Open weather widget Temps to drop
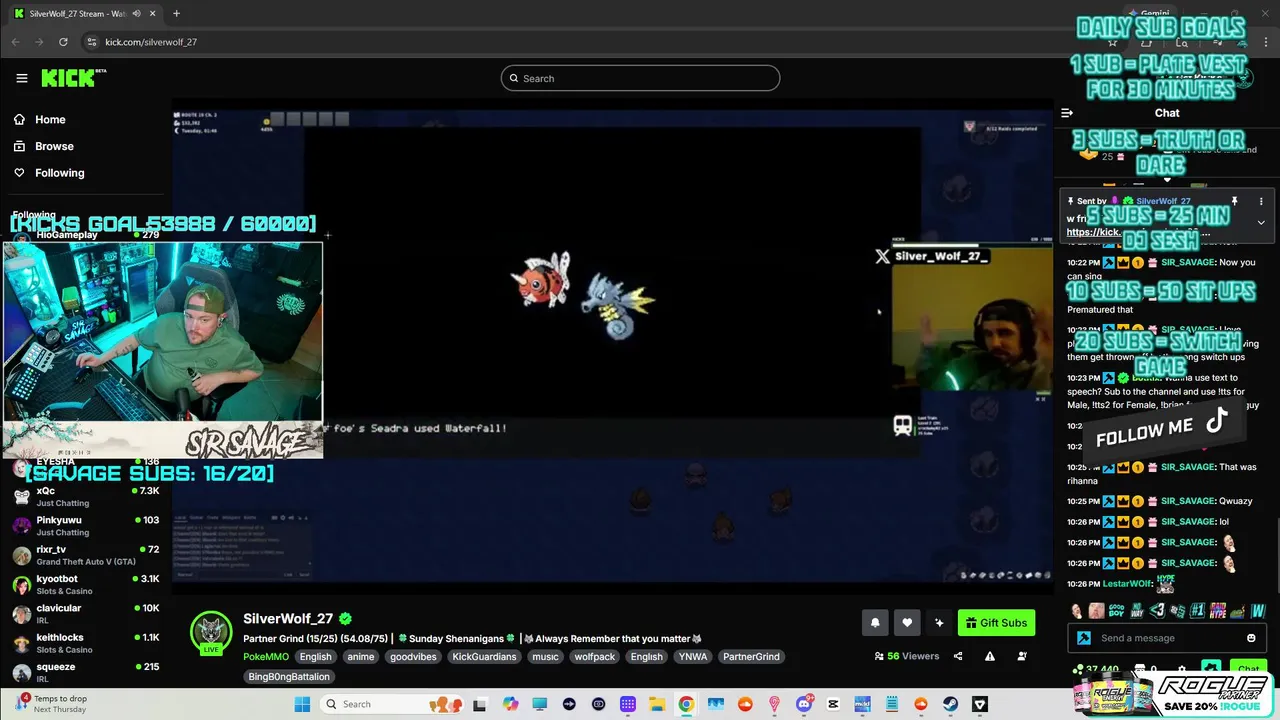 coord(52,704)
